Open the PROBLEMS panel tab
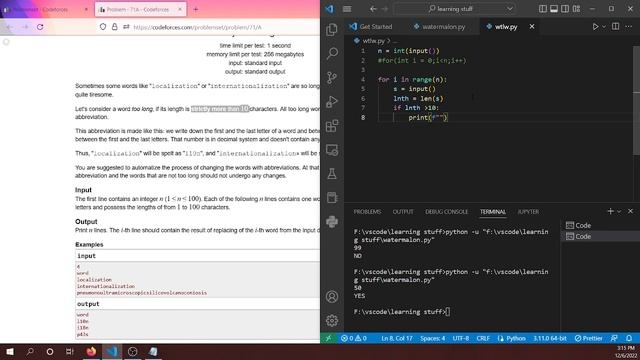 [367, 211]
